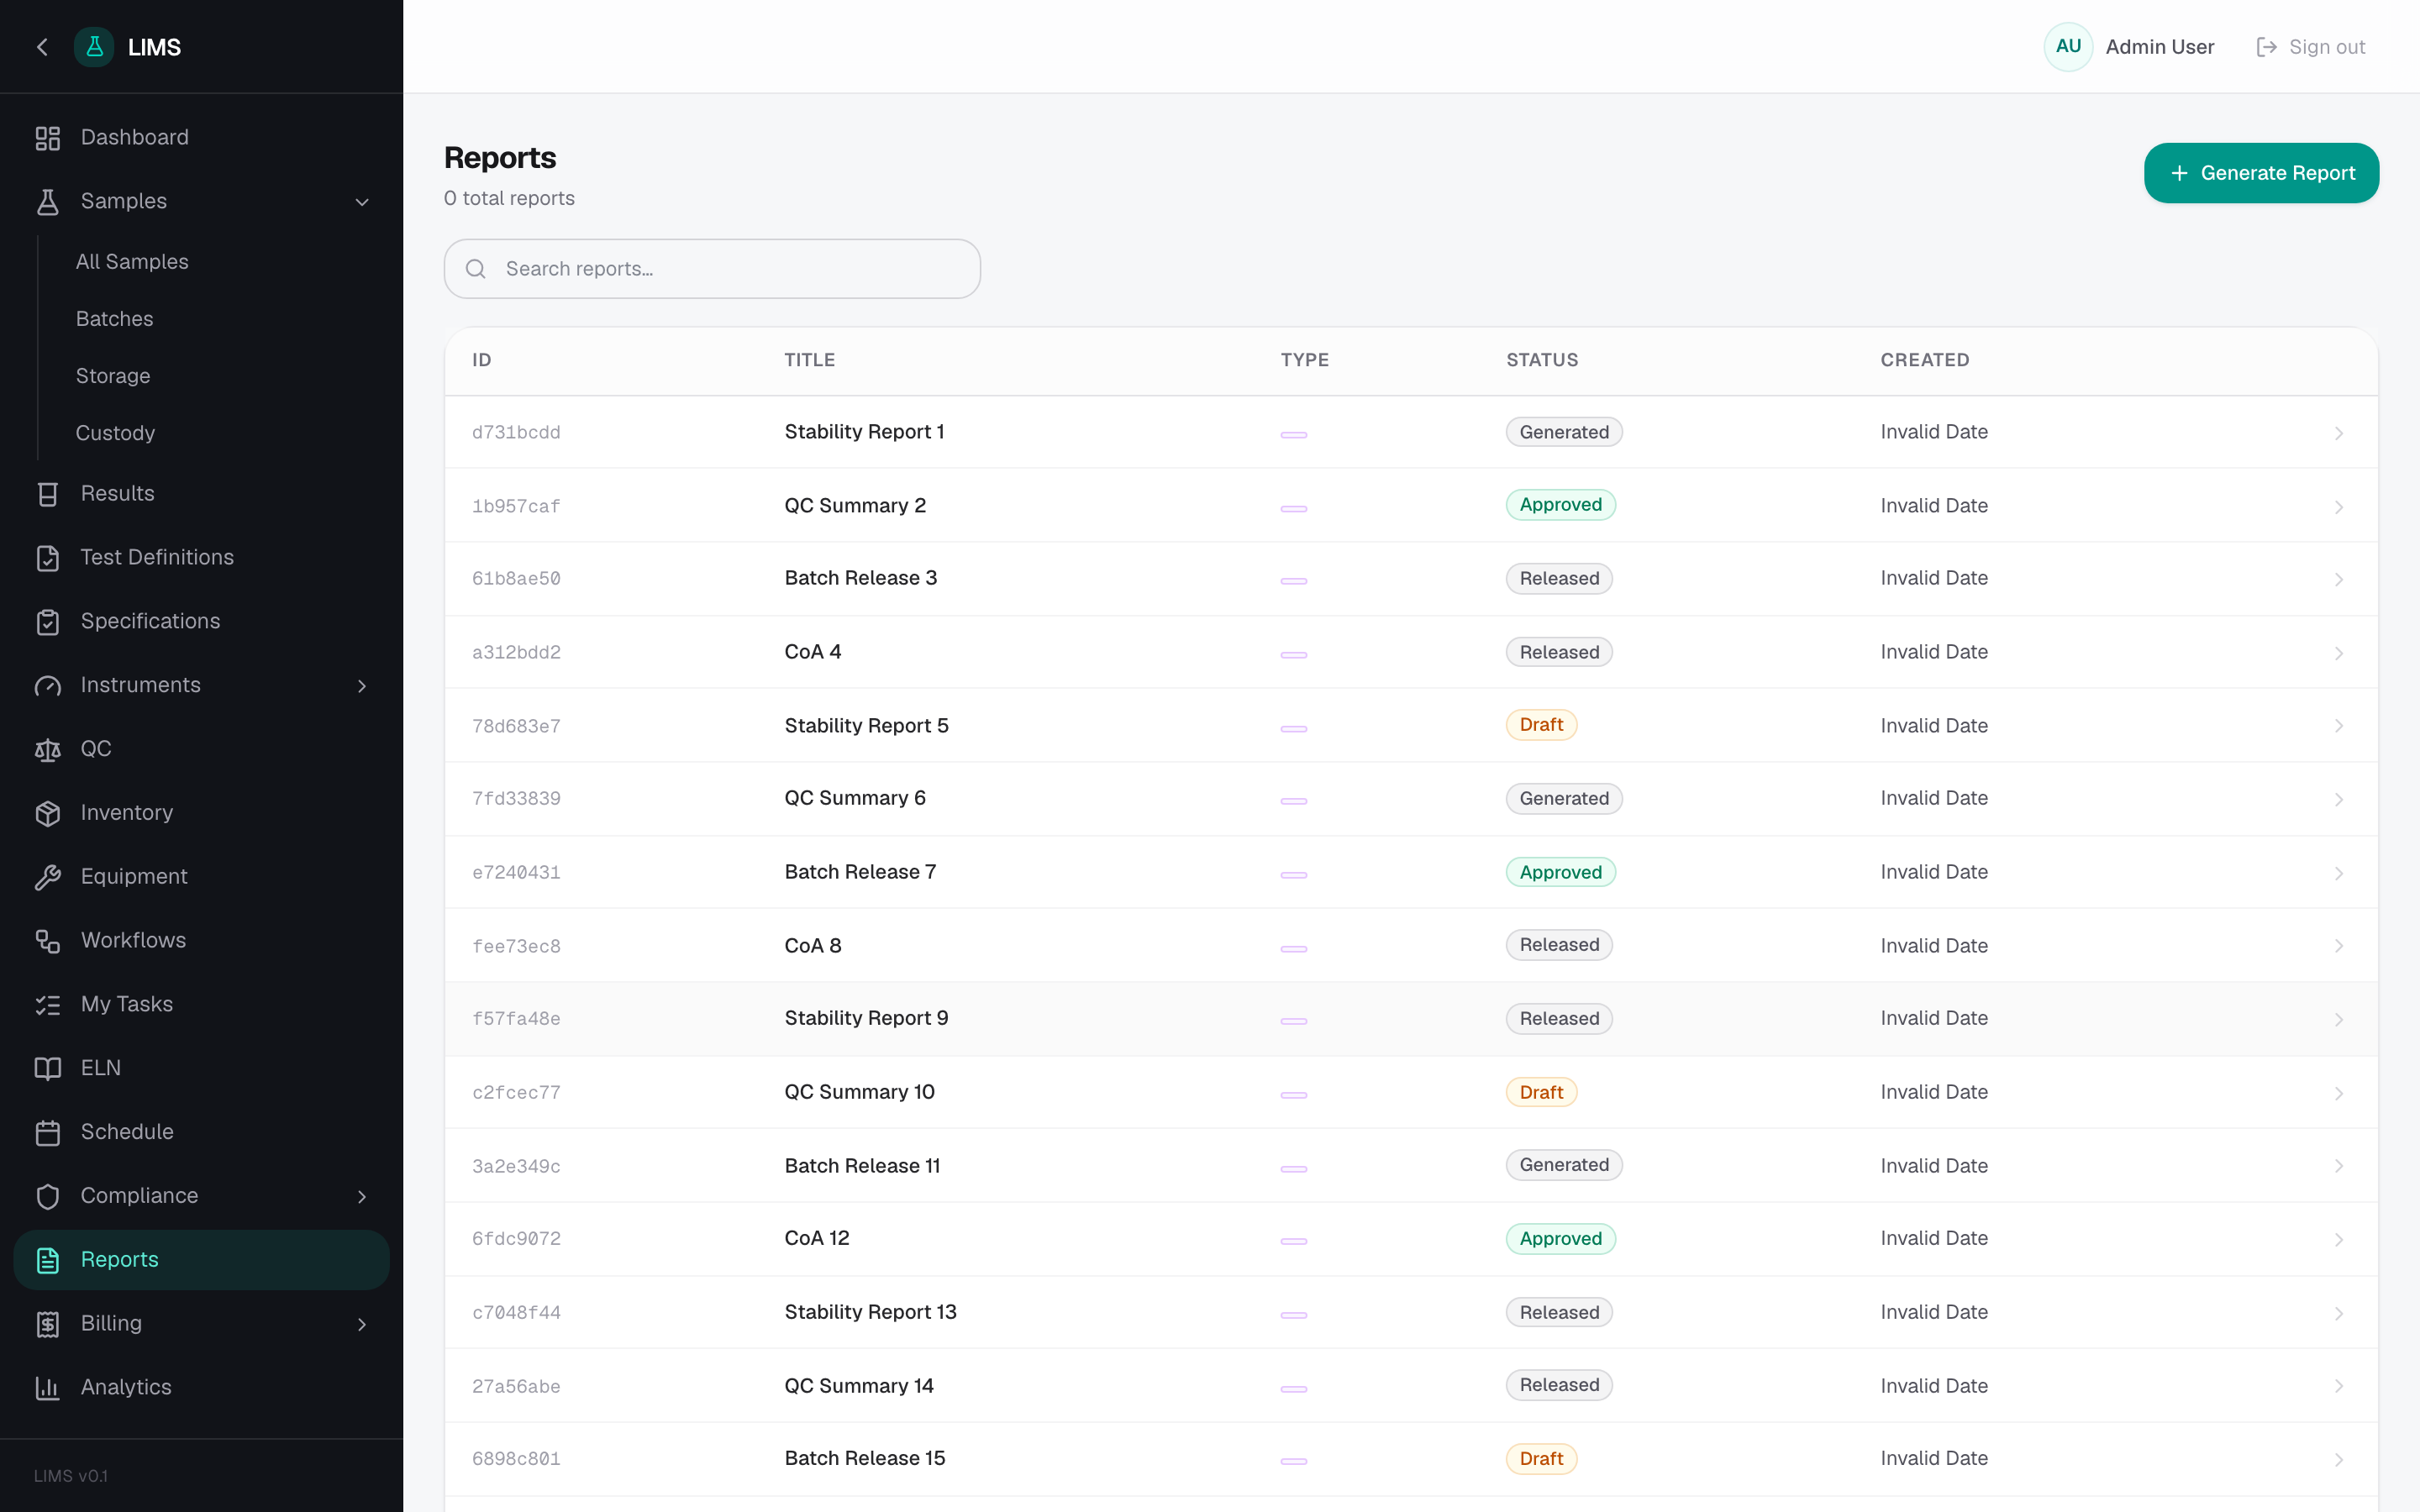
Task: Click the Test Definitions file icon
Action: coord(48,558)
